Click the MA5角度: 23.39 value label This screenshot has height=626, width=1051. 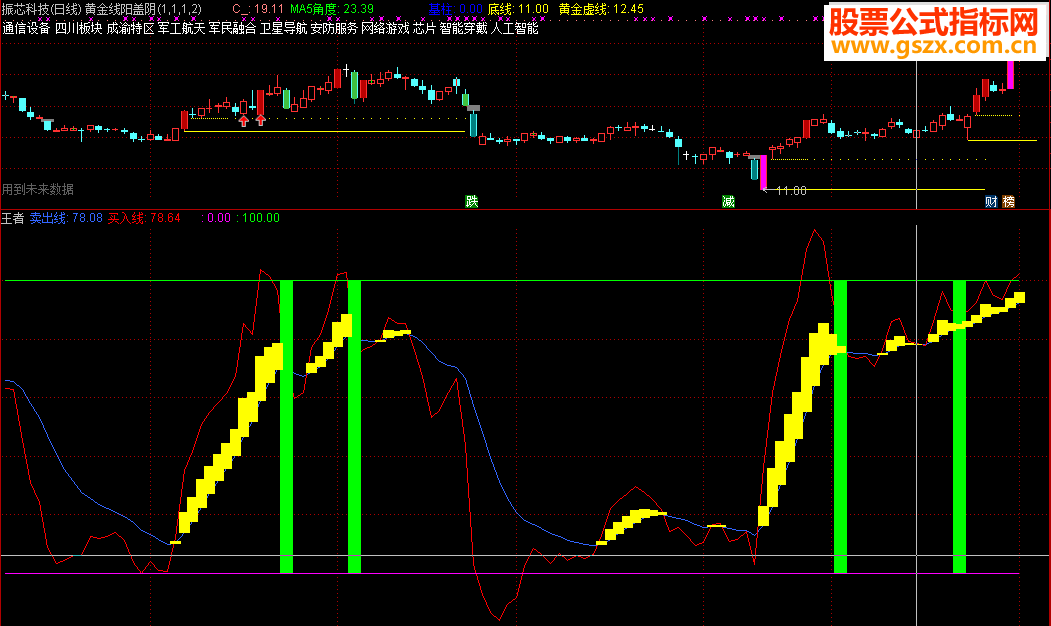pyautogui.click(x=332, y=9)
